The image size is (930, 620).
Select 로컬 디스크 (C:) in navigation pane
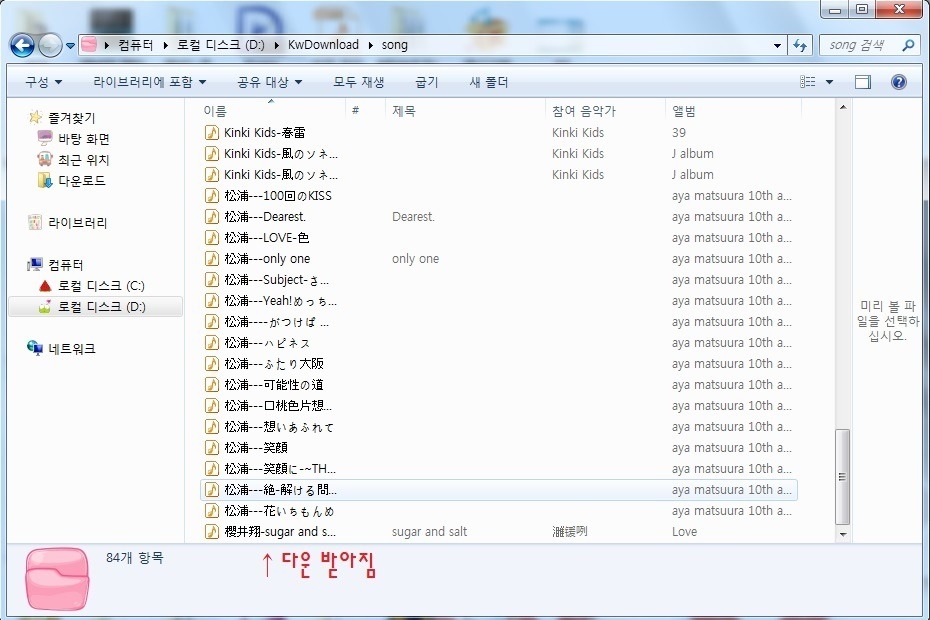tap(101, 286)
